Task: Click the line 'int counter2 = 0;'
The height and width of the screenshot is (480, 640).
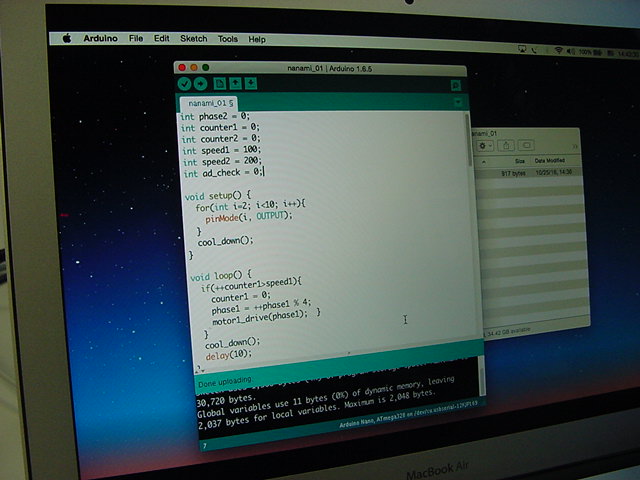Action: (x=221, y=139)
